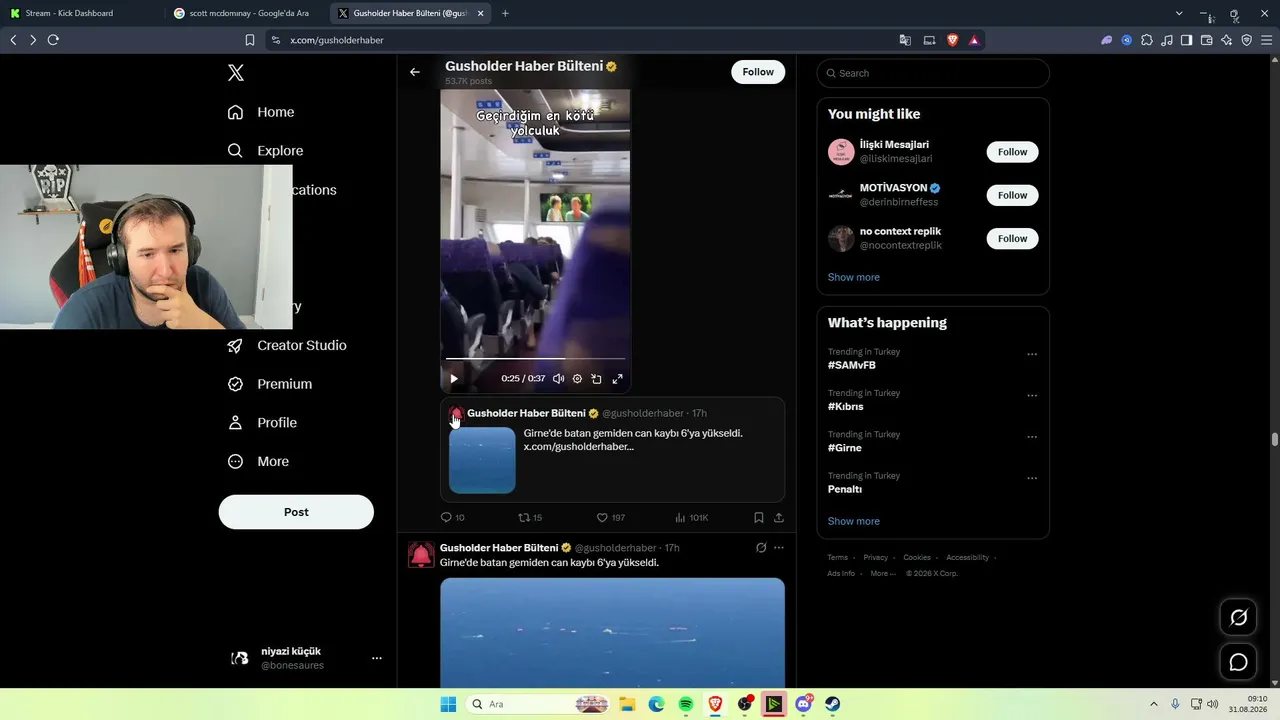
Task: Open the tab search dropdown arrow
Action: [1179, 13]
